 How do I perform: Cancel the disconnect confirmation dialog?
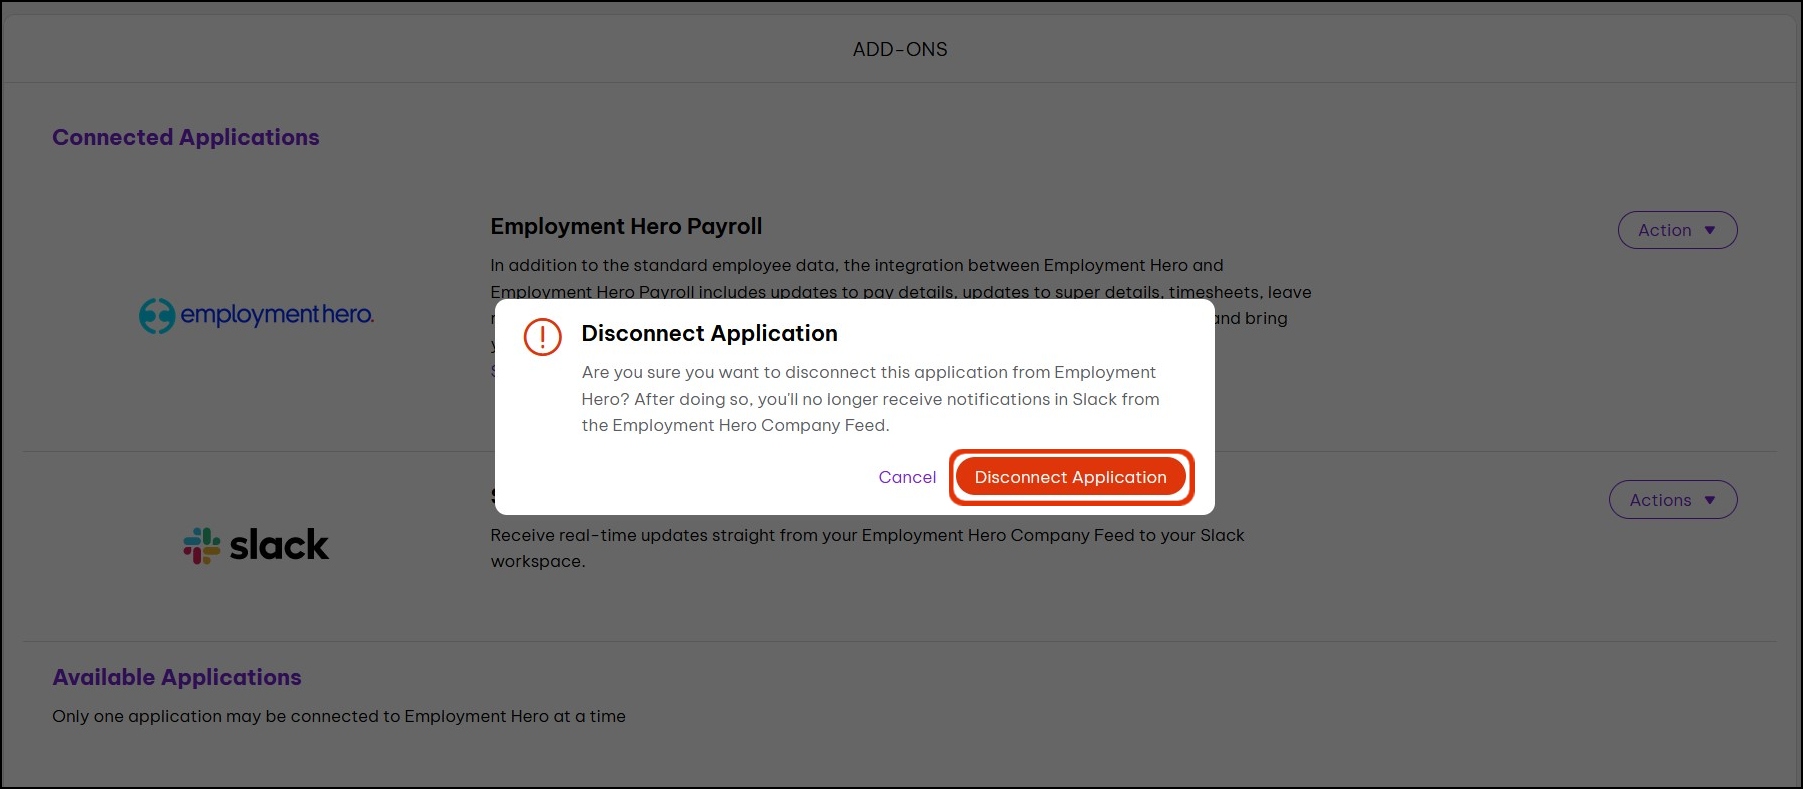point(907,477)
